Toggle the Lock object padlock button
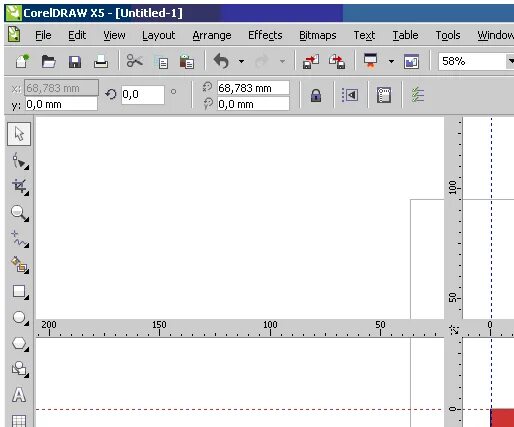 point(316,95)
